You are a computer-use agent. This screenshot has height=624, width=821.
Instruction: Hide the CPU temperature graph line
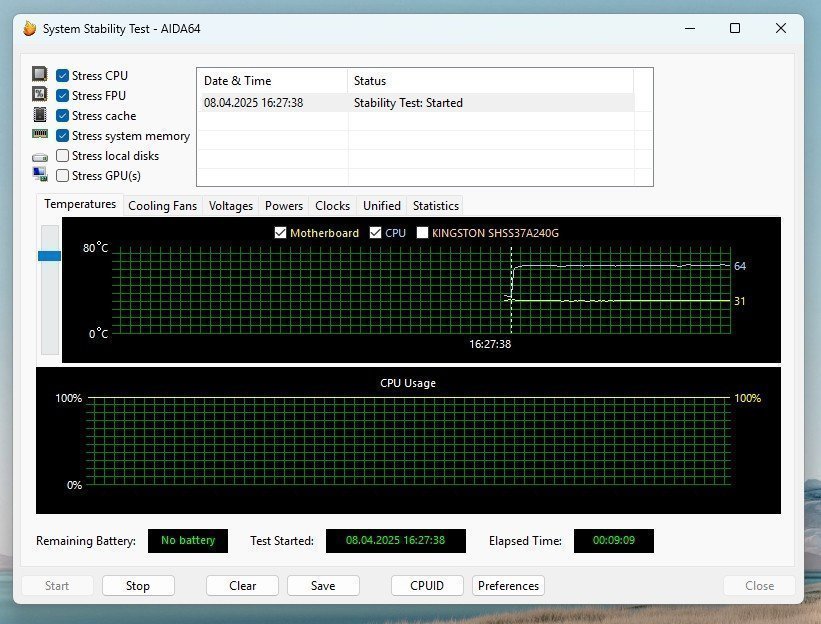(375, 232)
